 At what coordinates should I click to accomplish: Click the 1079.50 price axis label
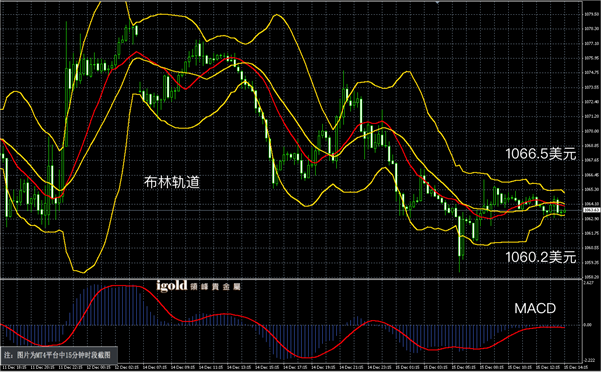590,14
